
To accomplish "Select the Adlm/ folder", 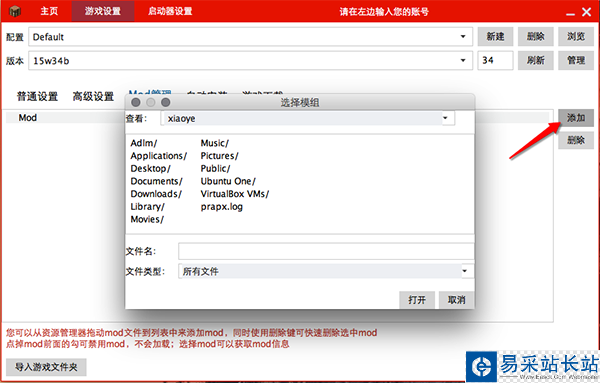I will pyautogui.click(x=143, y=143).
